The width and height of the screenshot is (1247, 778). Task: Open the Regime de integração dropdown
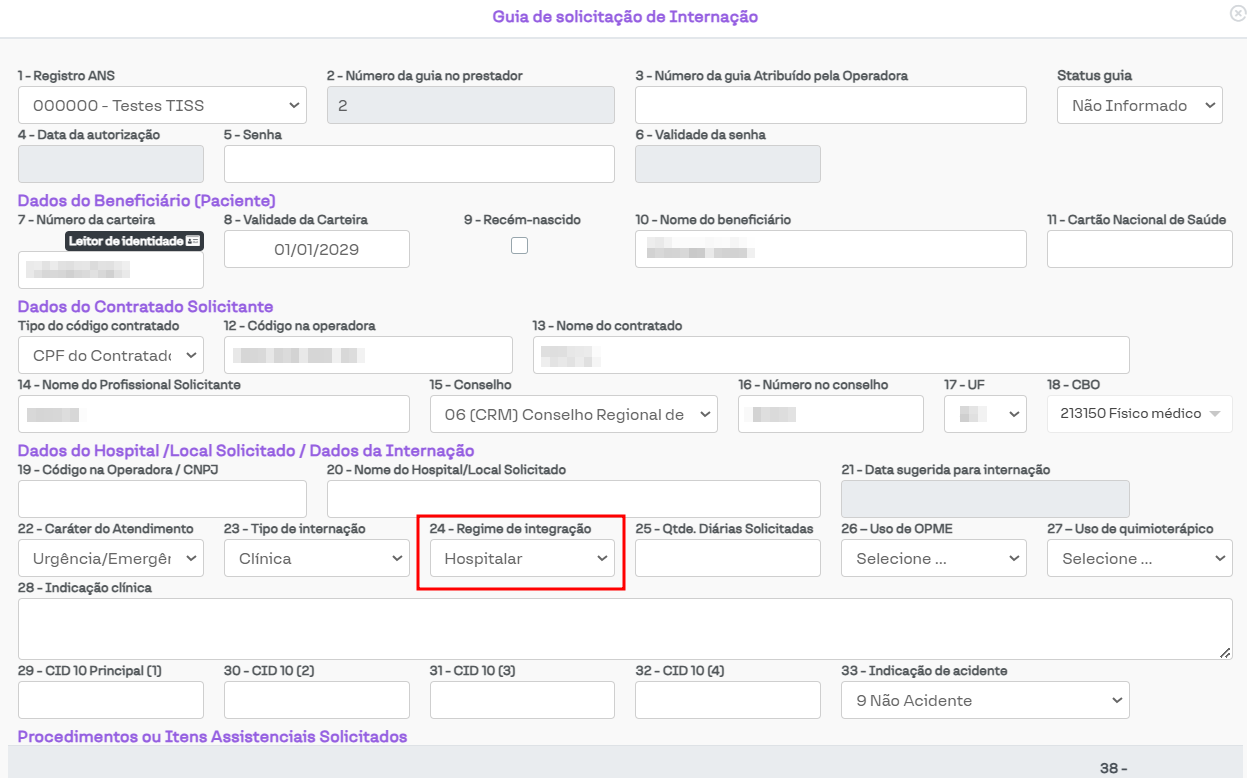[521, 559]
